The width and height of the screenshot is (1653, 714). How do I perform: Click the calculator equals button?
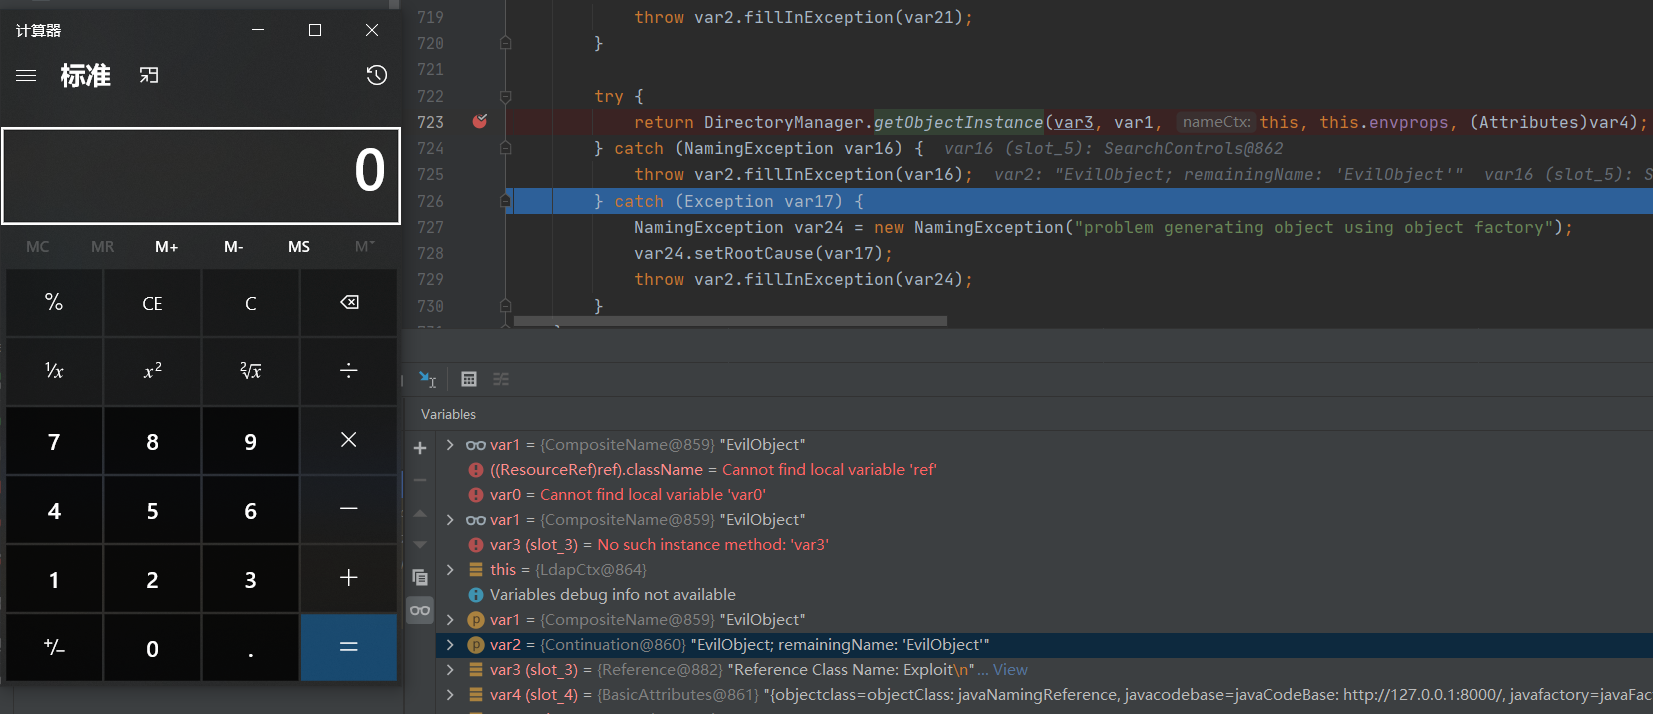[348, 648]
